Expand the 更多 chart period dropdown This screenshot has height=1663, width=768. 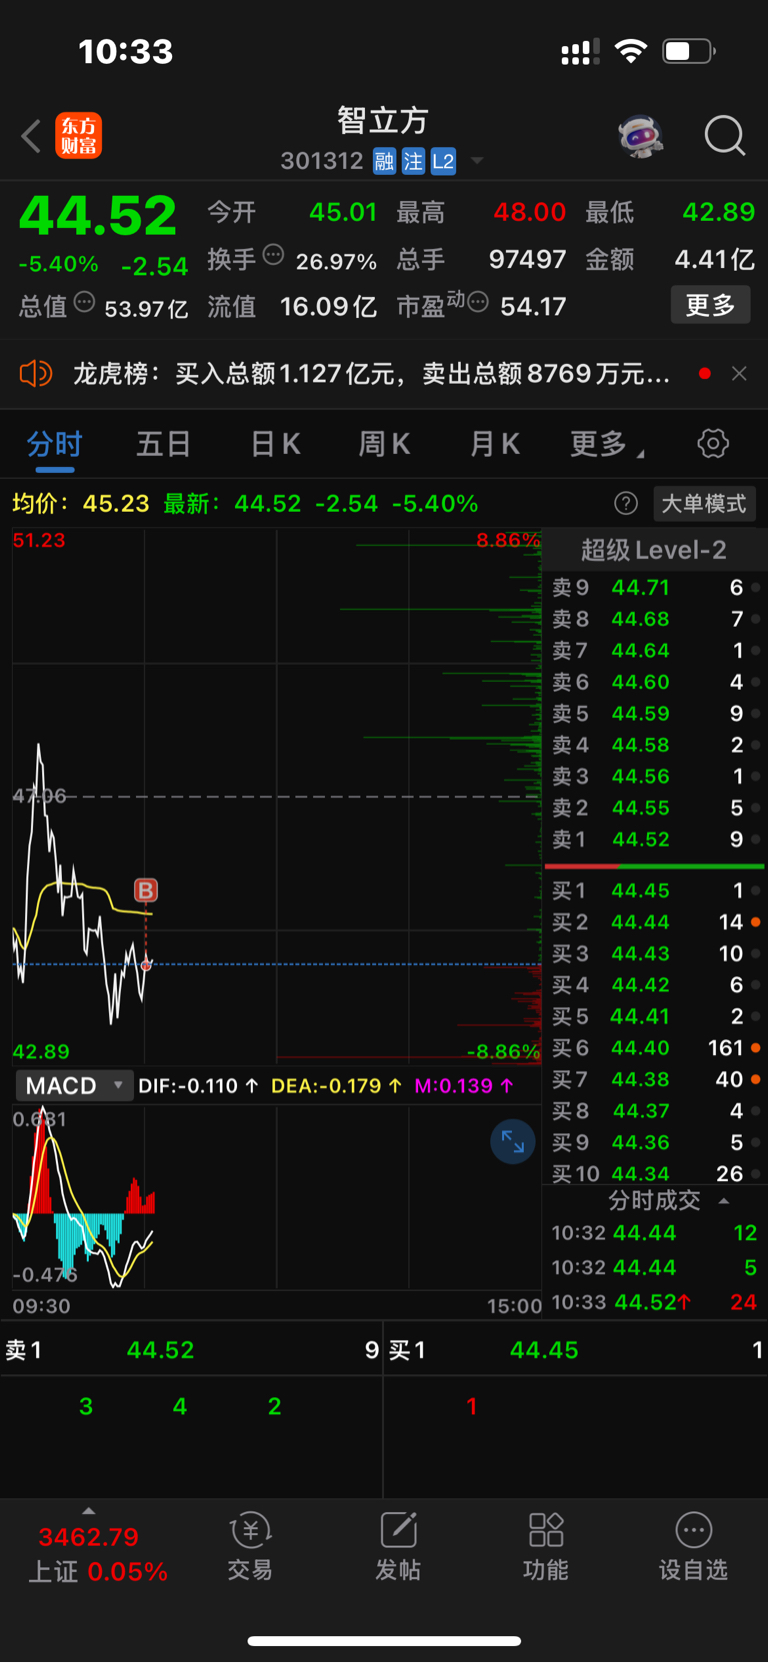pos(606,444)
